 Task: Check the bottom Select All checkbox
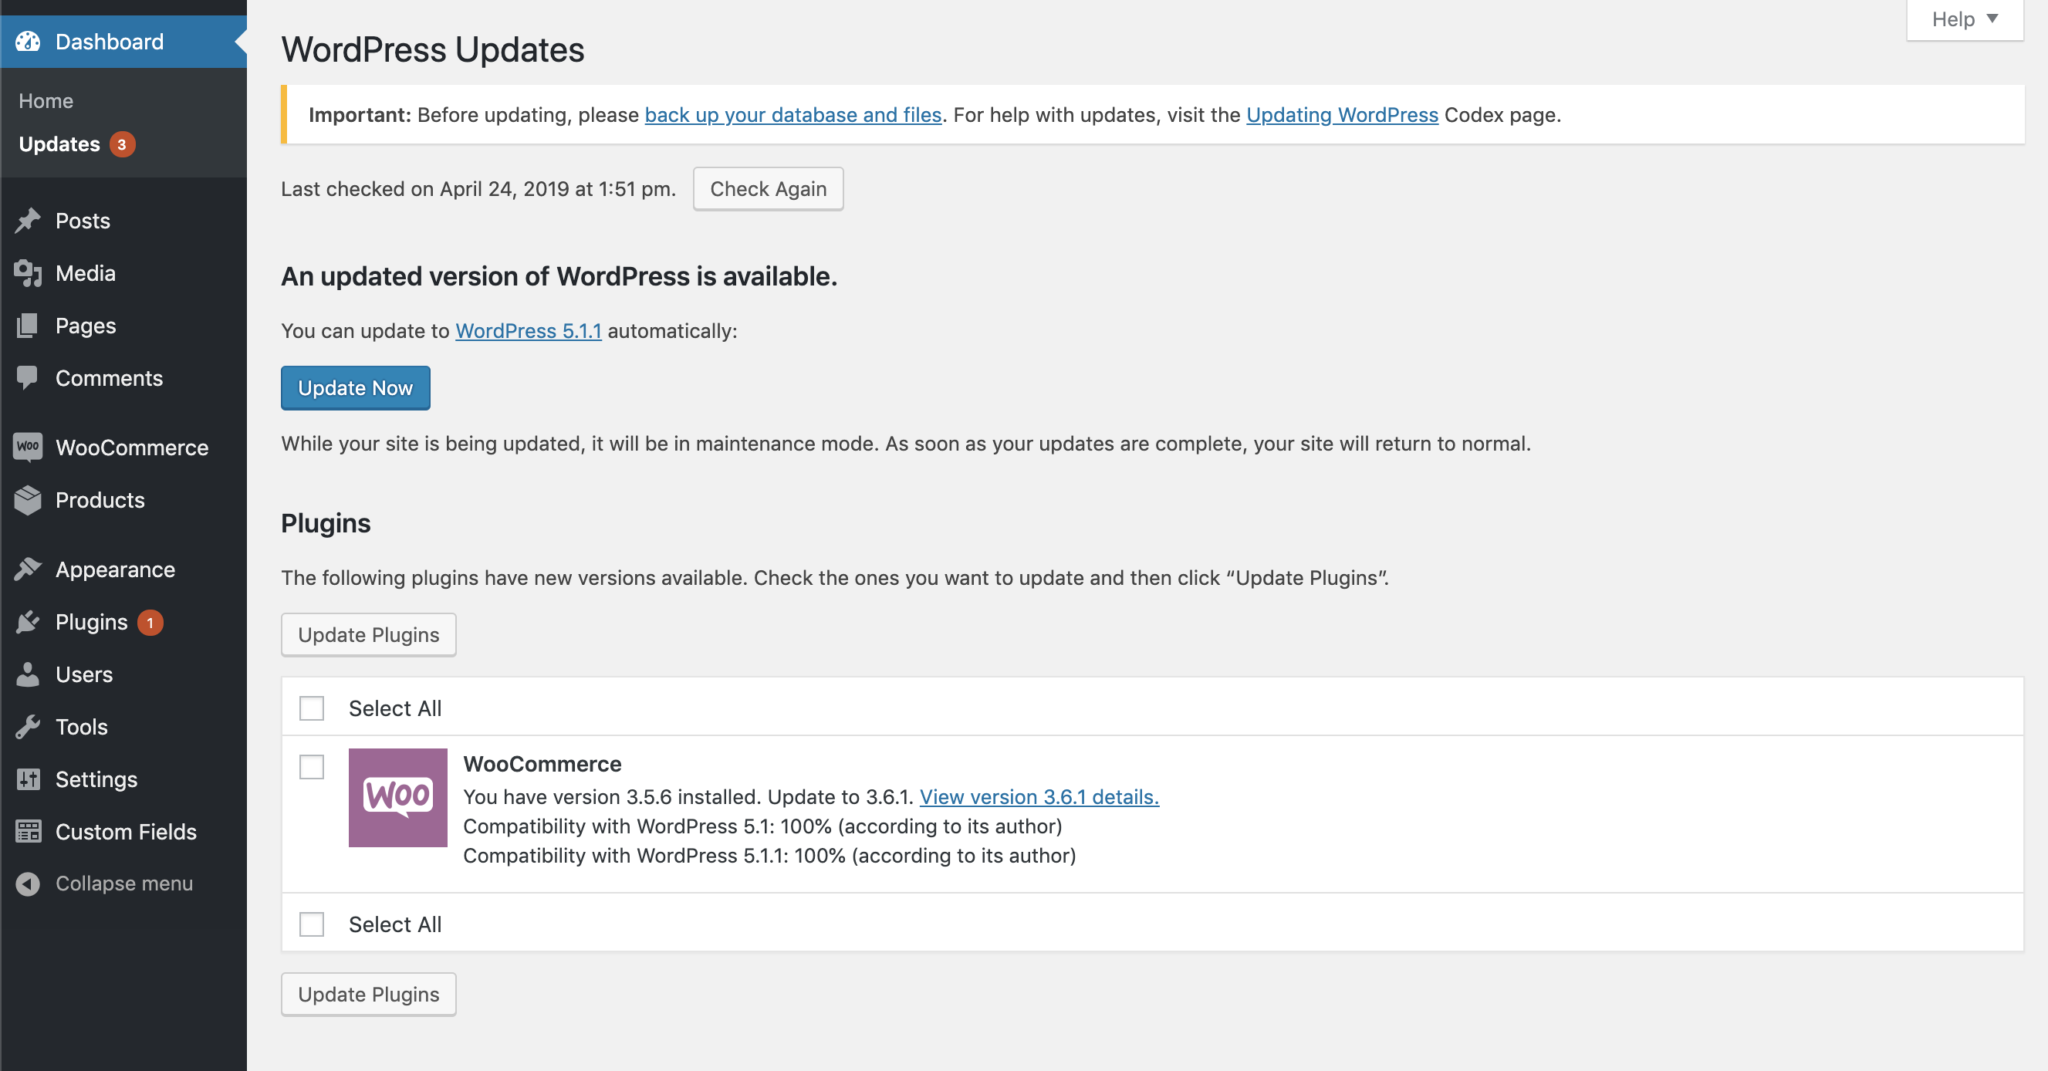click(x=312, y=924)
